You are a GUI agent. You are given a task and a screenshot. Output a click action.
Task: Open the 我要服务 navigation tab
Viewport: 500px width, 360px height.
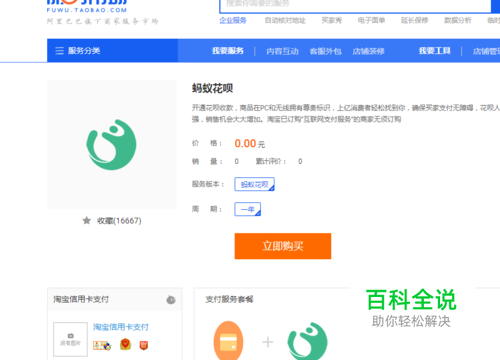click(228, 51)
